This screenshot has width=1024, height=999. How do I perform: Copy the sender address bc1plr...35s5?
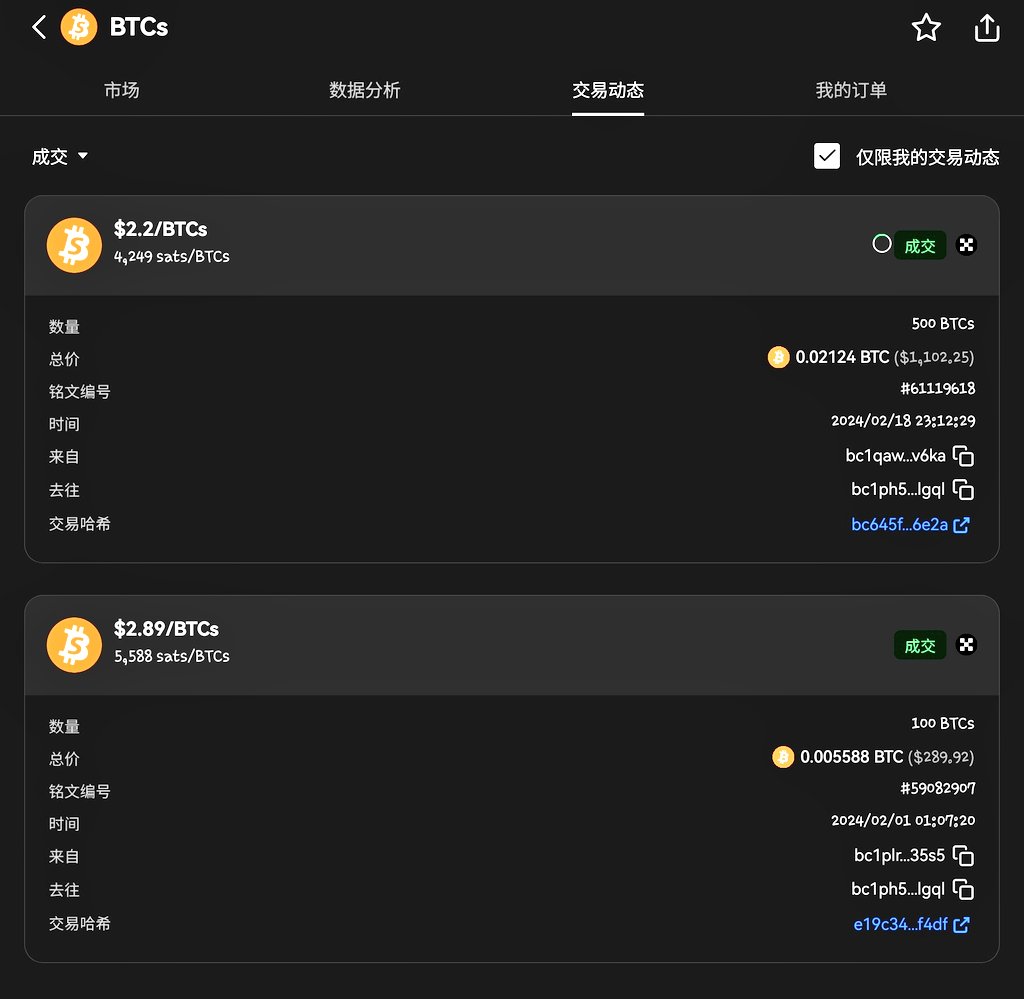963,856
